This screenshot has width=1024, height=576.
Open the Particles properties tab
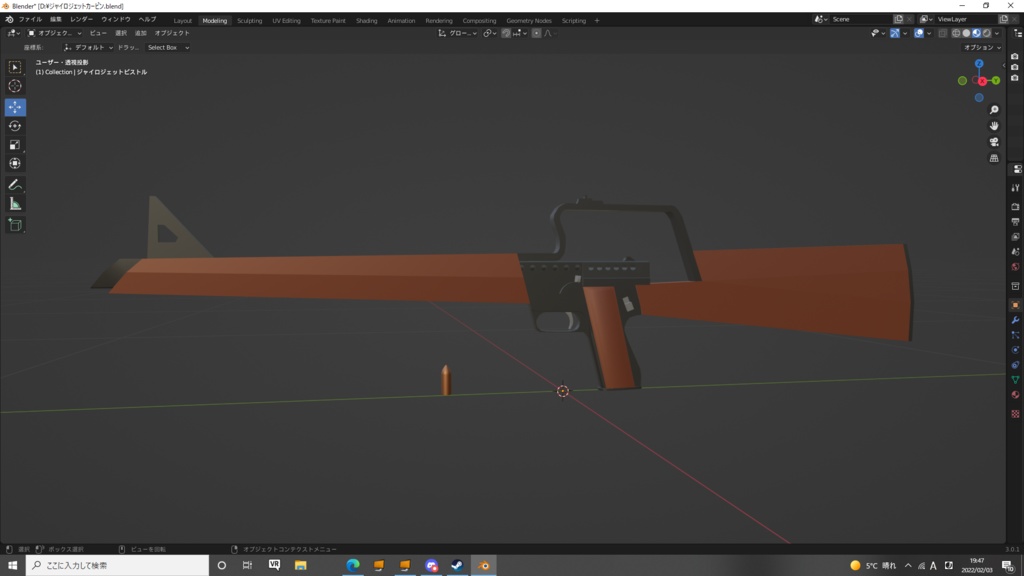pos(1015,335)
